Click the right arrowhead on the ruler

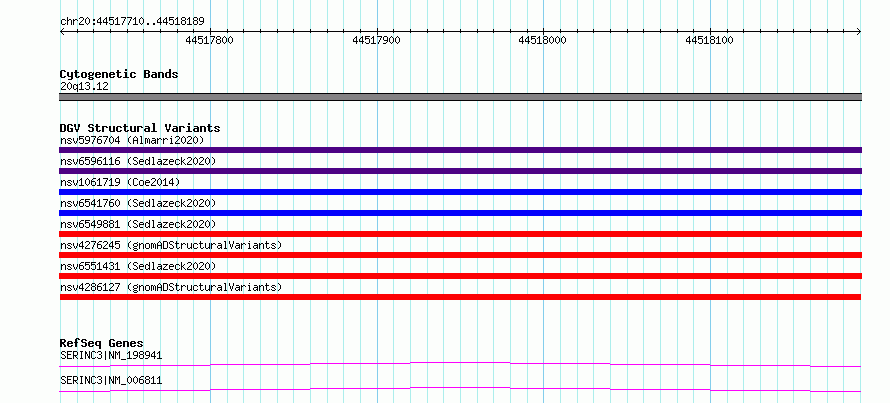(859, 31)
